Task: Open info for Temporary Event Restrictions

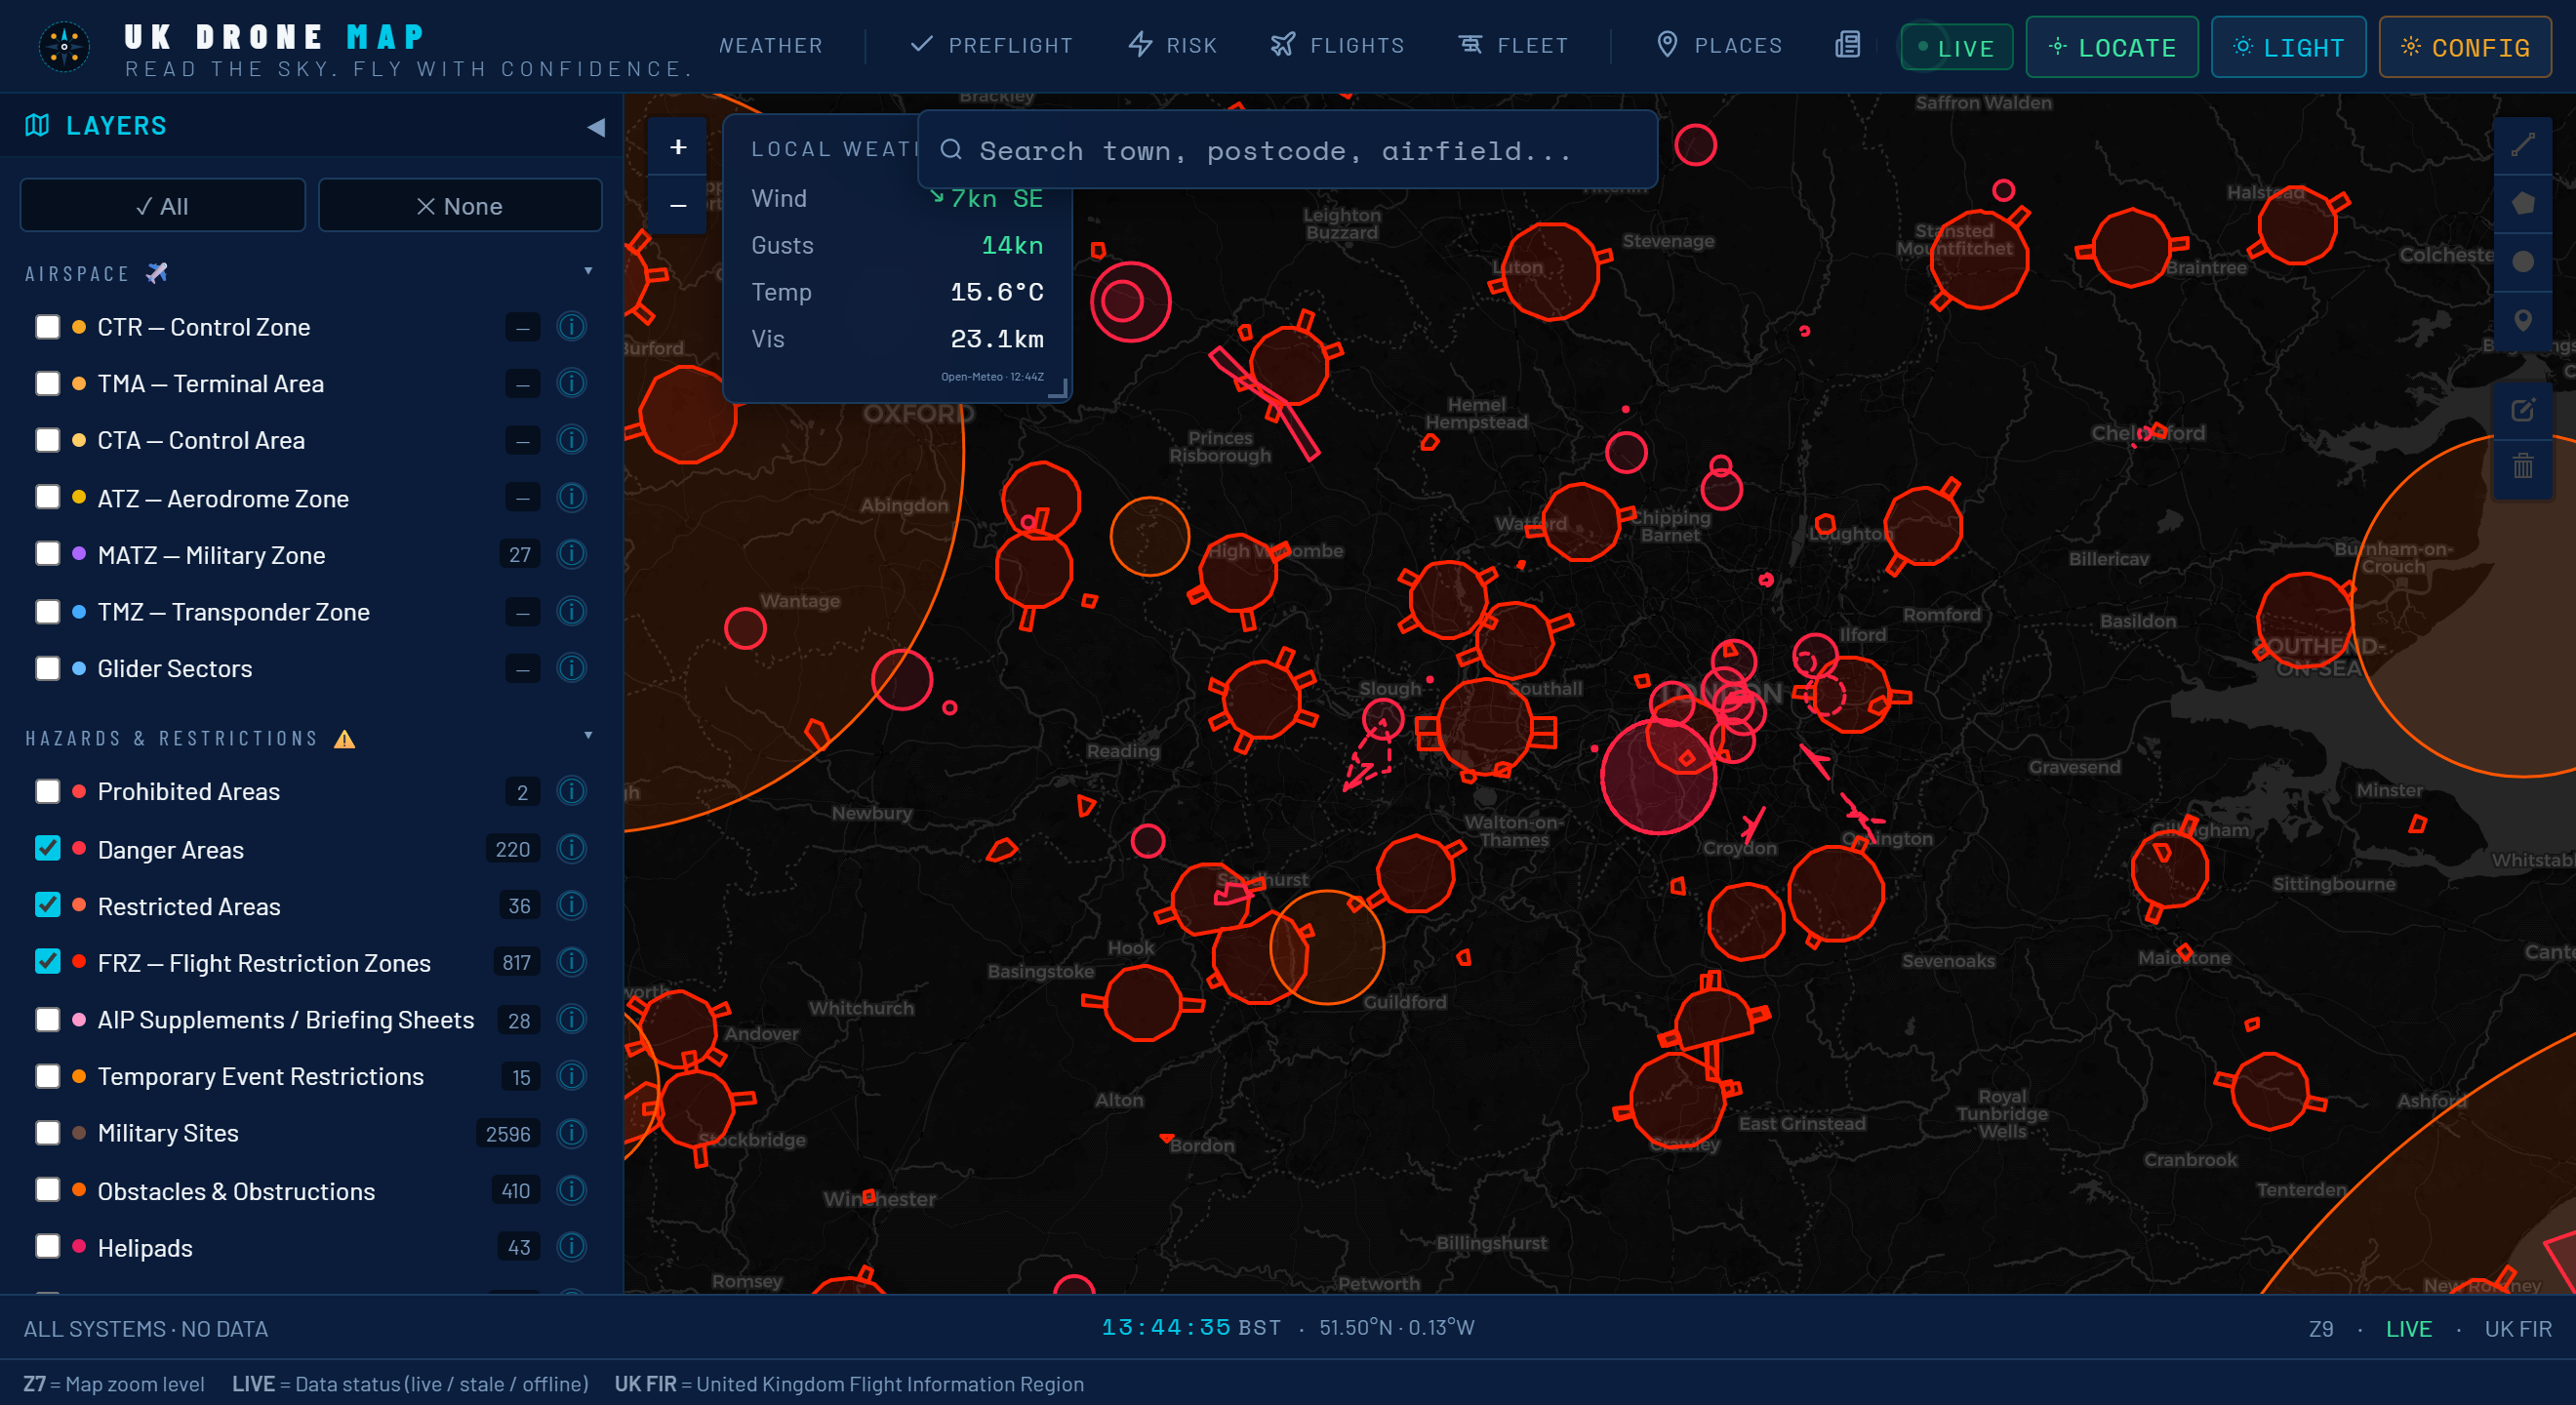Action: click(571, 1076)
